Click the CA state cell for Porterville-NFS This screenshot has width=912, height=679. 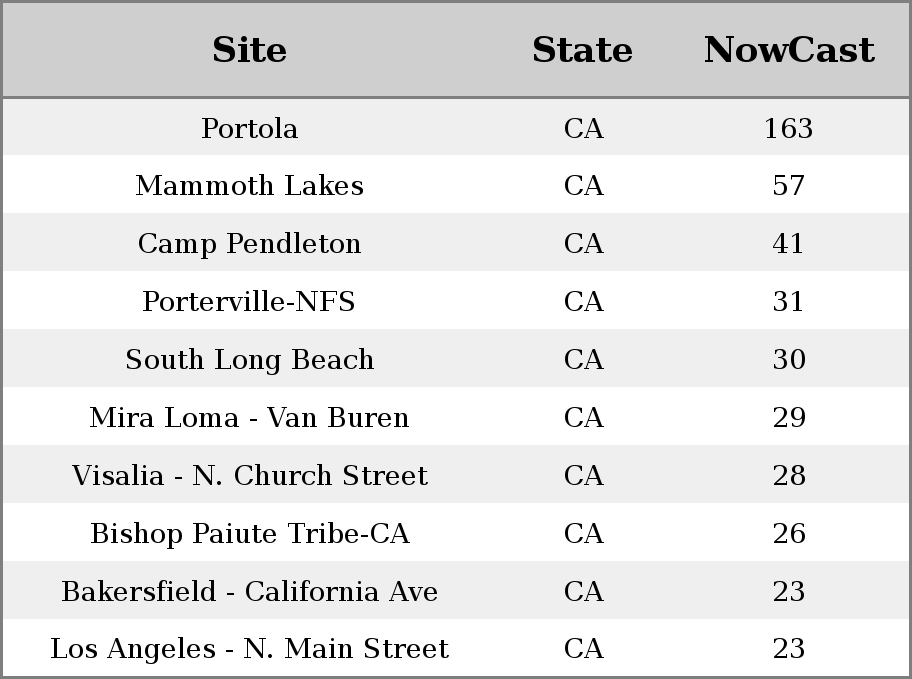[x=583, y=301]
